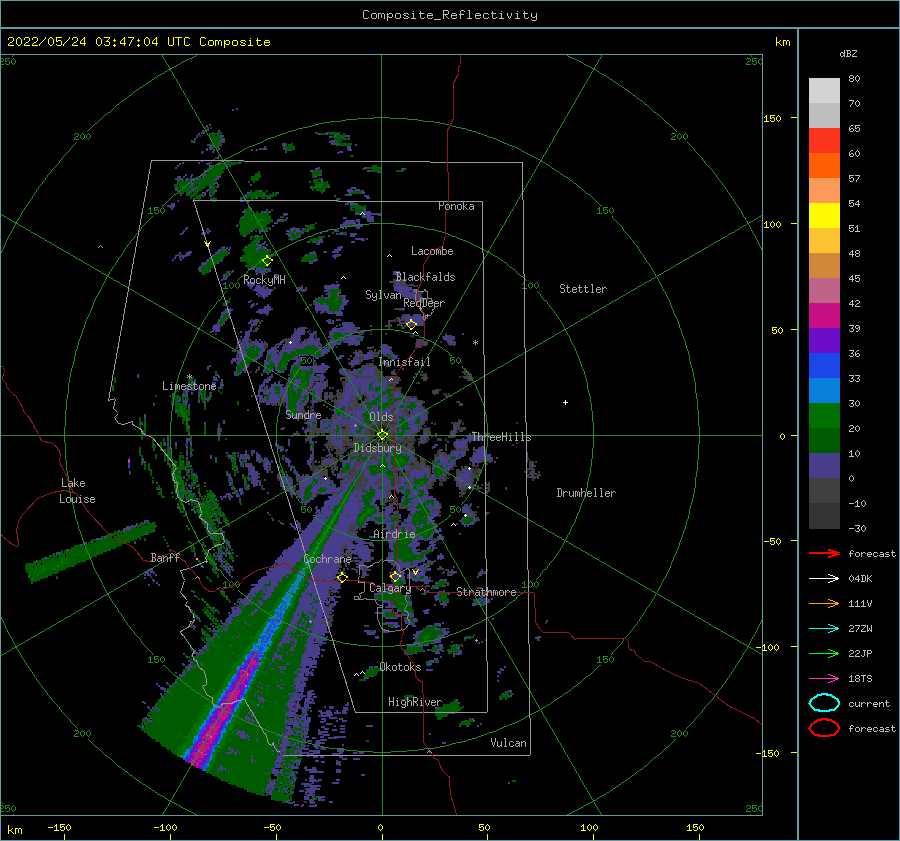This screenshot has width=900, height=841.
Task: Click the dBZ legend heading
Action: 848,53
